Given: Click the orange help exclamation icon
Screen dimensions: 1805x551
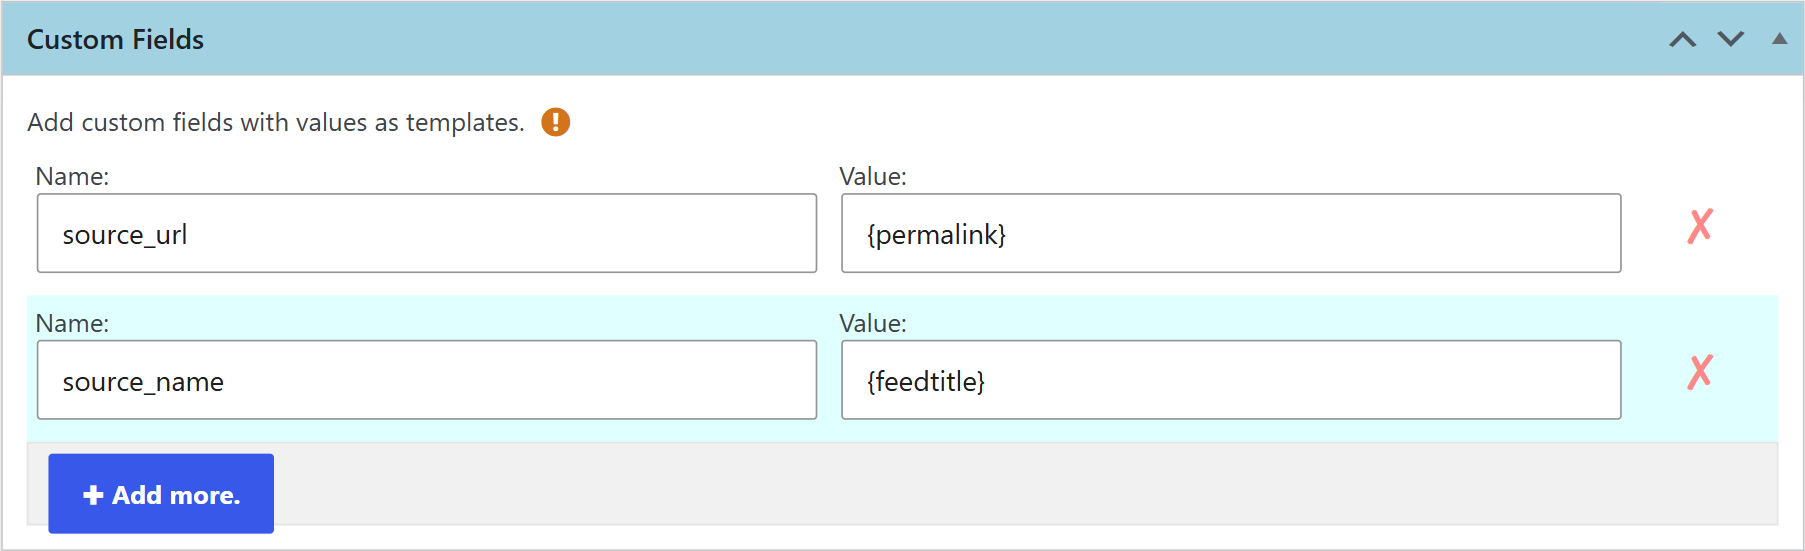Looking at the screenshot, I should [x=555, y=122].
